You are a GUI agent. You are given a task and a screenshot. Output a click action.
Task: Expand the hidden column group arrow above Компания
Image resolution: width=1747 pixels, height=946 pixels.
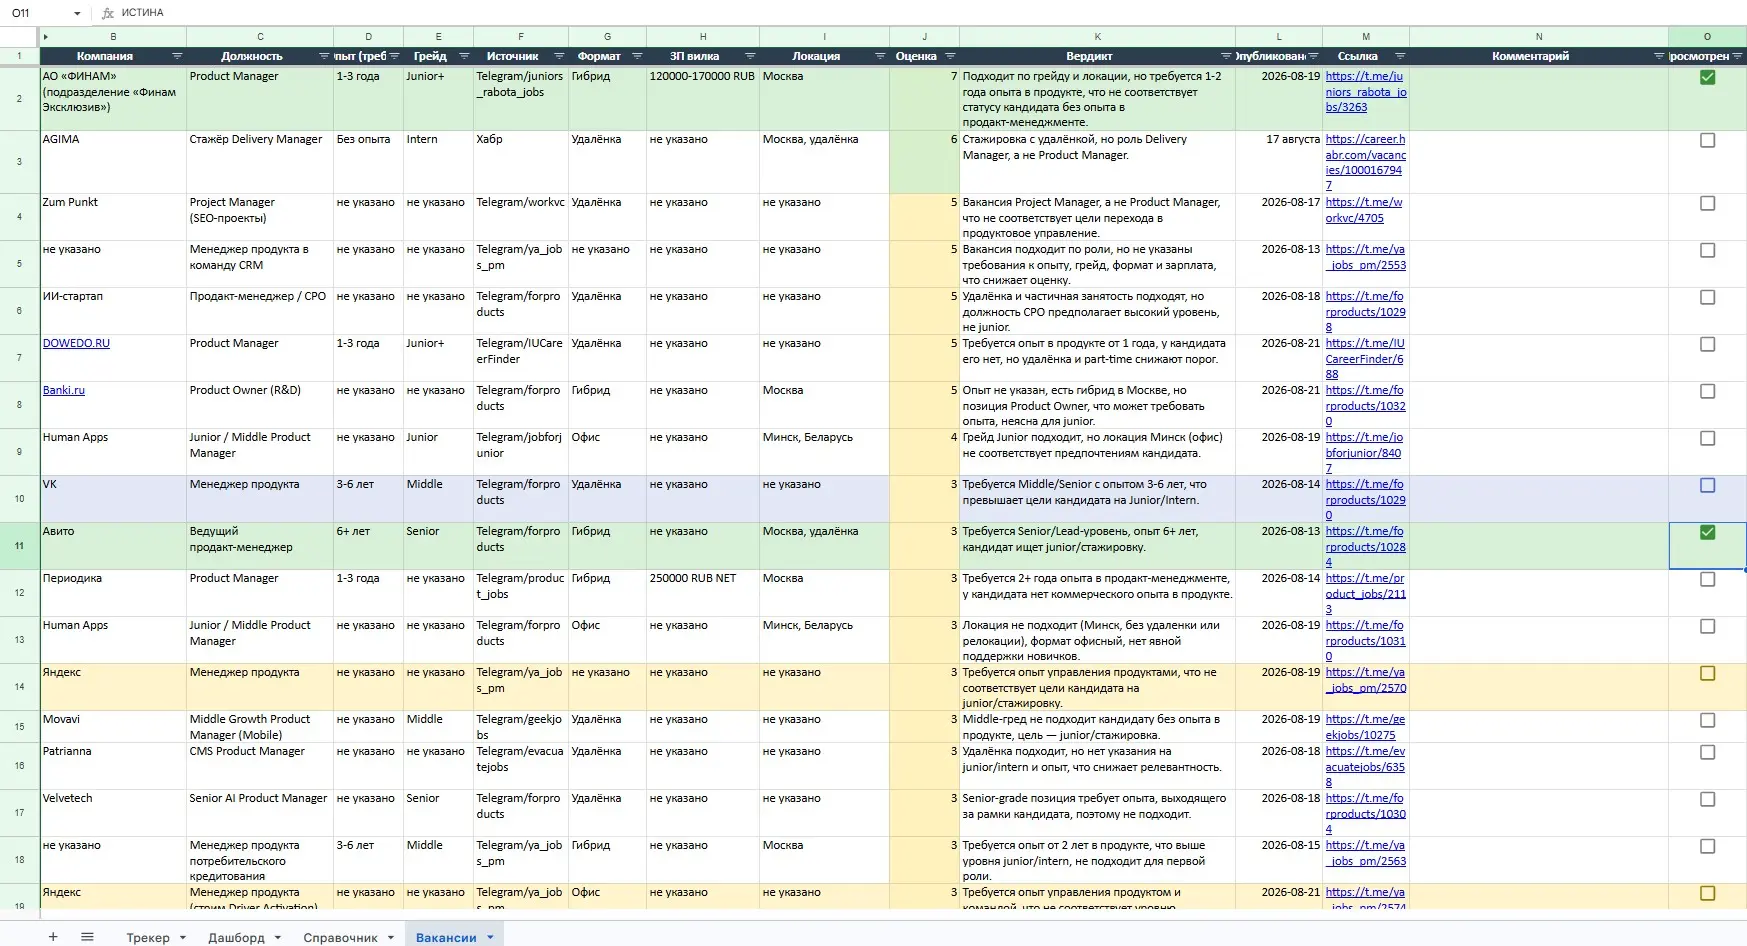(x=46, y=37)
